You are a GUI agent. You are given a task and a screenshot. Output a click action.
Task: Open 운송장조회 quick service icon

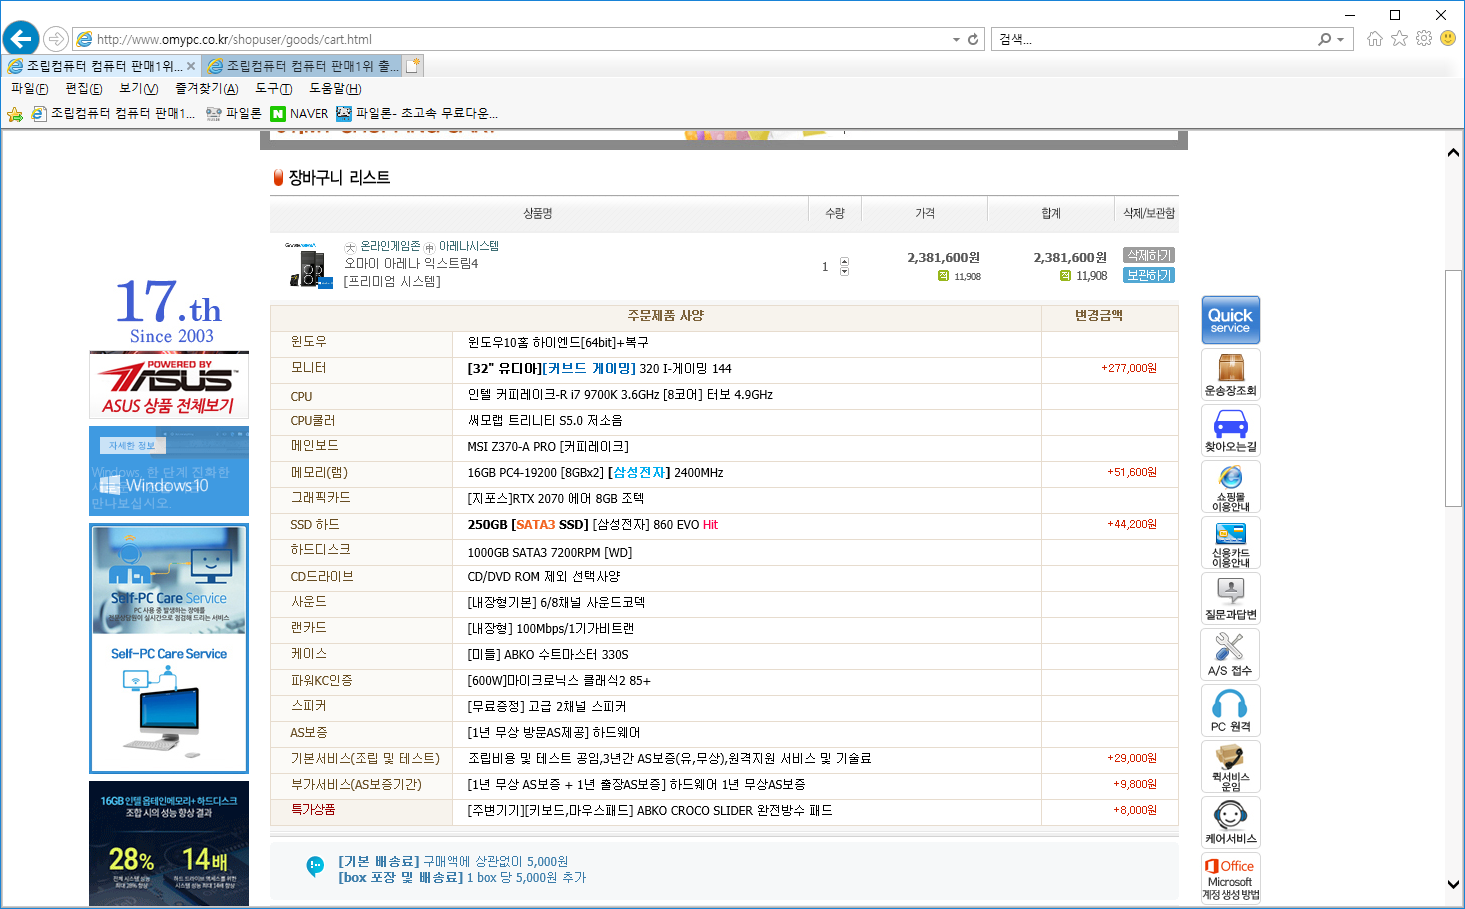pos(1231,375)
